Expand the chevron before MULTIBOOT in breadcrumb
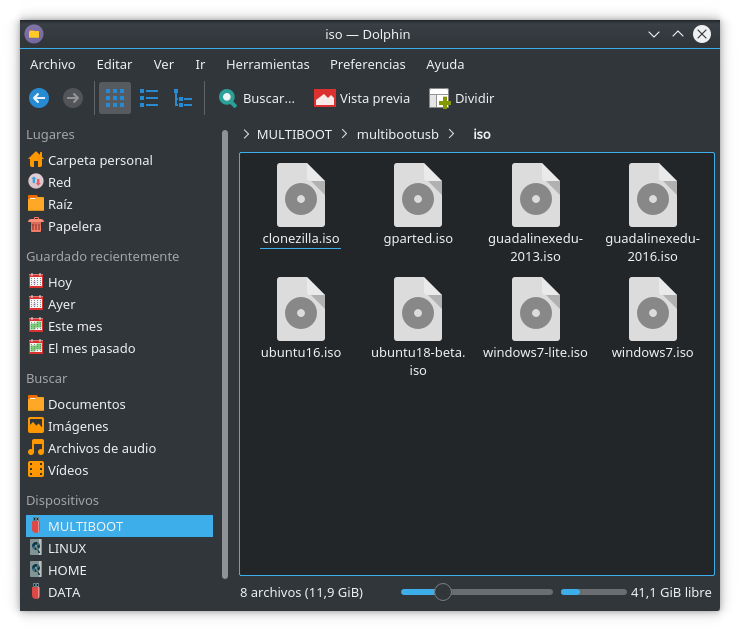This screenshot has height=631, width=740. pos(246,134)
